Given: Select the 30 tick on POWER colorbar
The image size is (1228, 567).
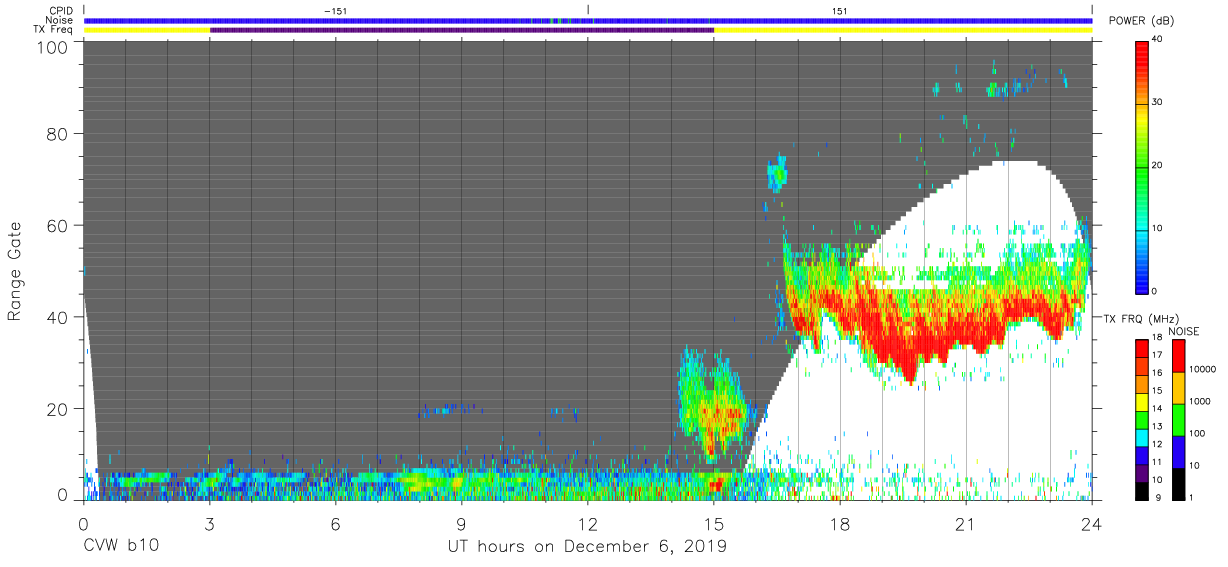Looking at the screenshot, I should click(x=1158, y=102).
